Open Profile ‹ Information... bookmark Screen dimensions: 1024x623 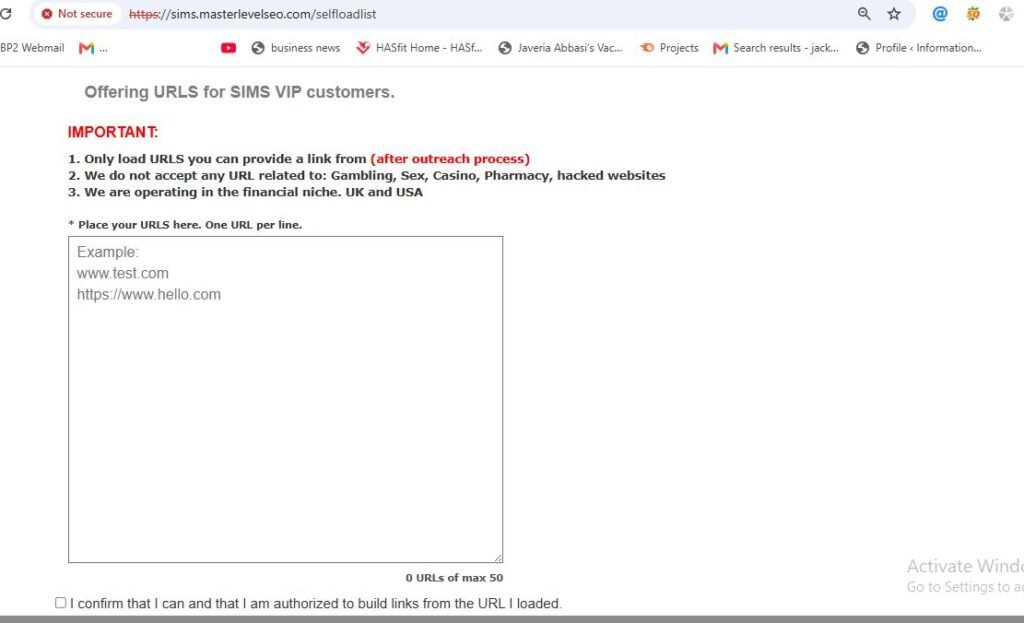[919, 48]
